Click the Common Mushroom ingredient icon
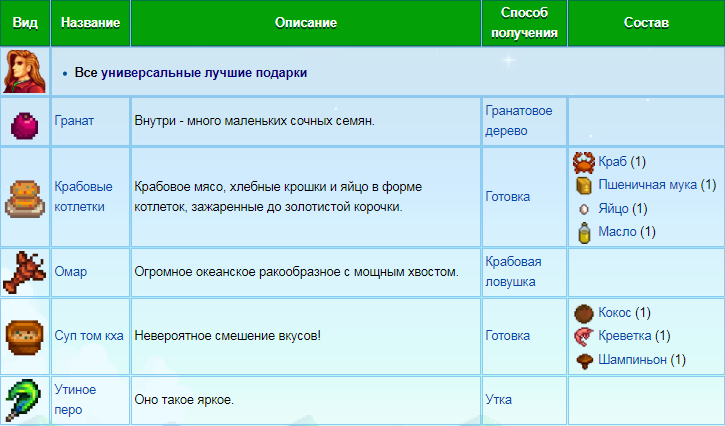 tap(584, 360)
